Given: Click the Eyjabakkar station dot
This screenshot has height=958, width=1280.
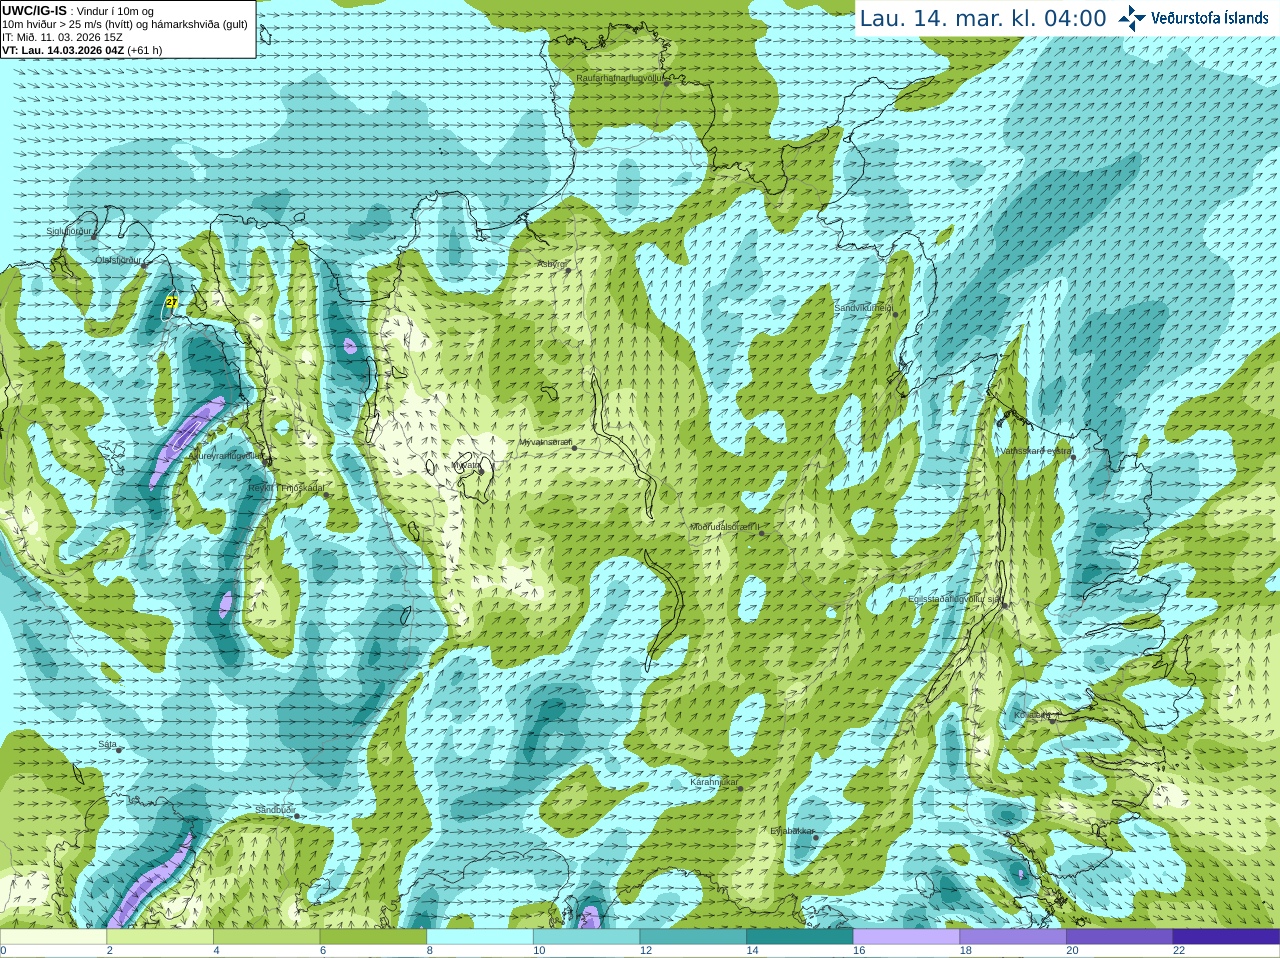Looking at the screenshot, I should [x=816, y=837].
